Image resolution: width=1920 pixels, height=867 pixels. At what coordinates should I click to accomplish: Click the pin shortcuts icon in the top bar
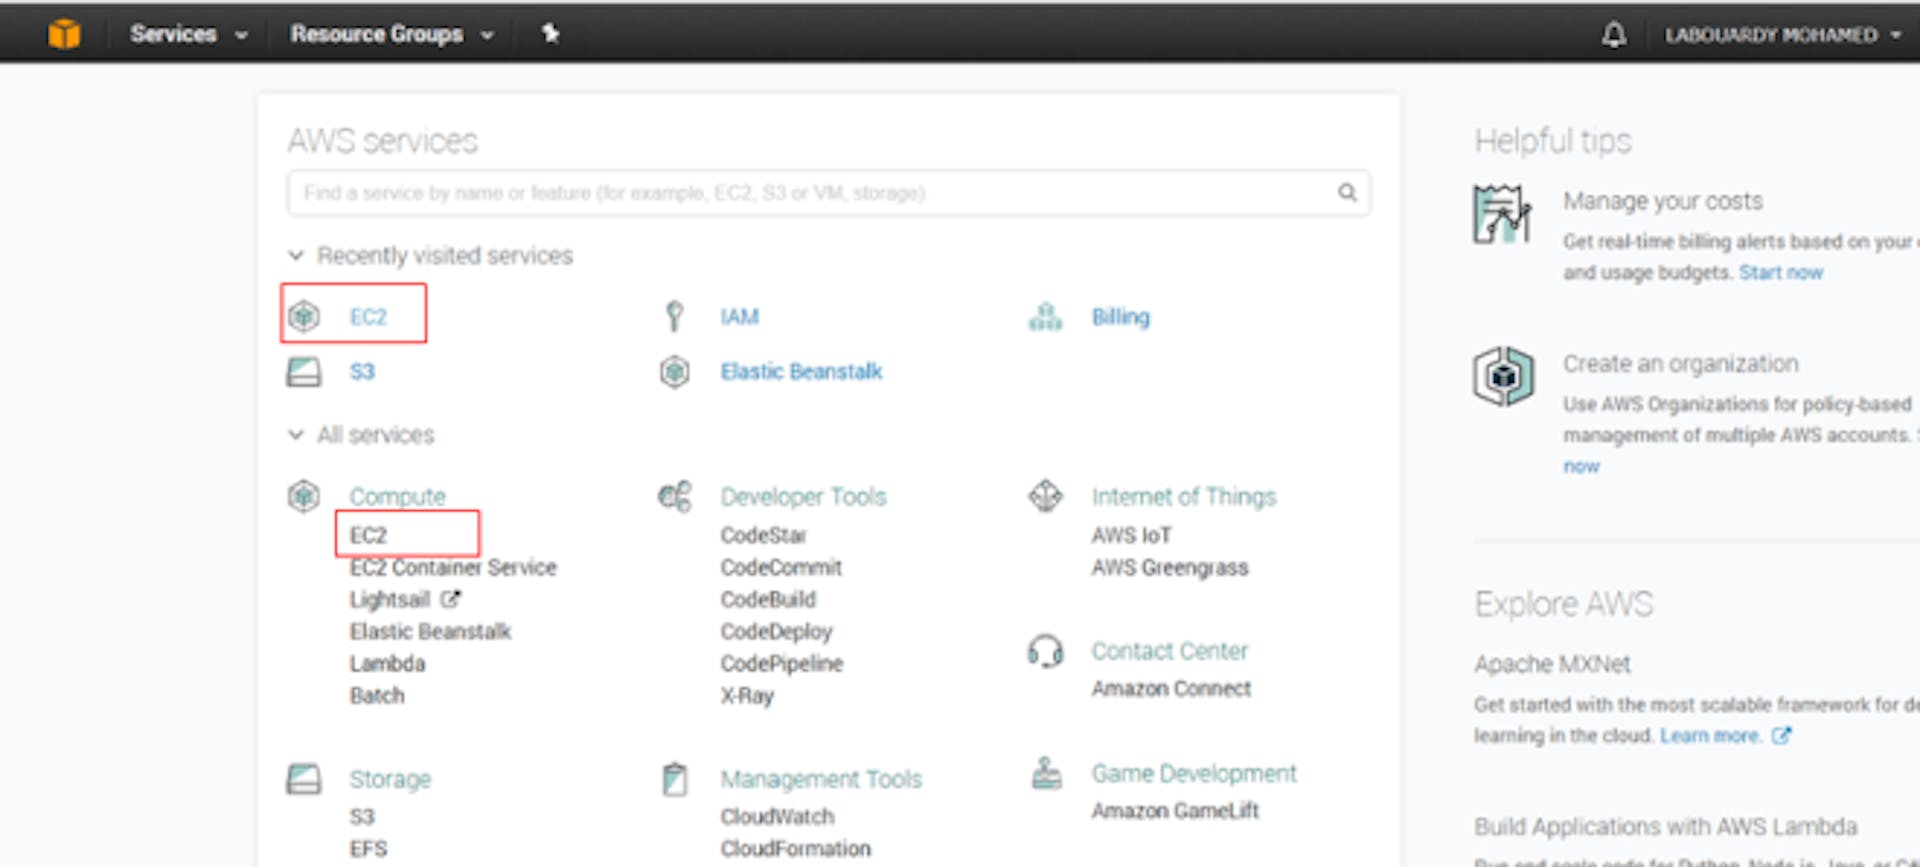pyautogui.click(x=550, y=34)
